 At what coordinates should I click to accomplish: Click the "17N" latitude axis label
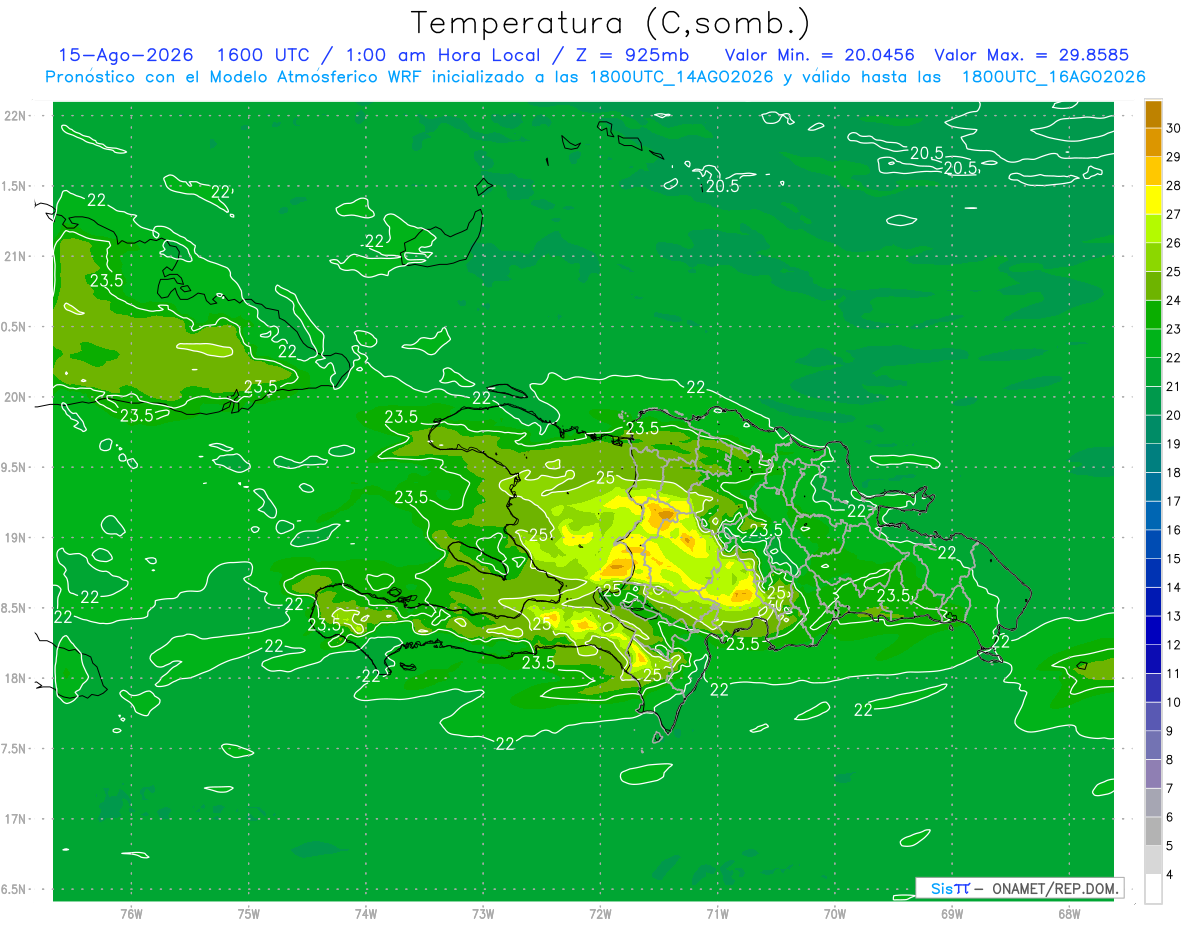[x=17, y=819]
